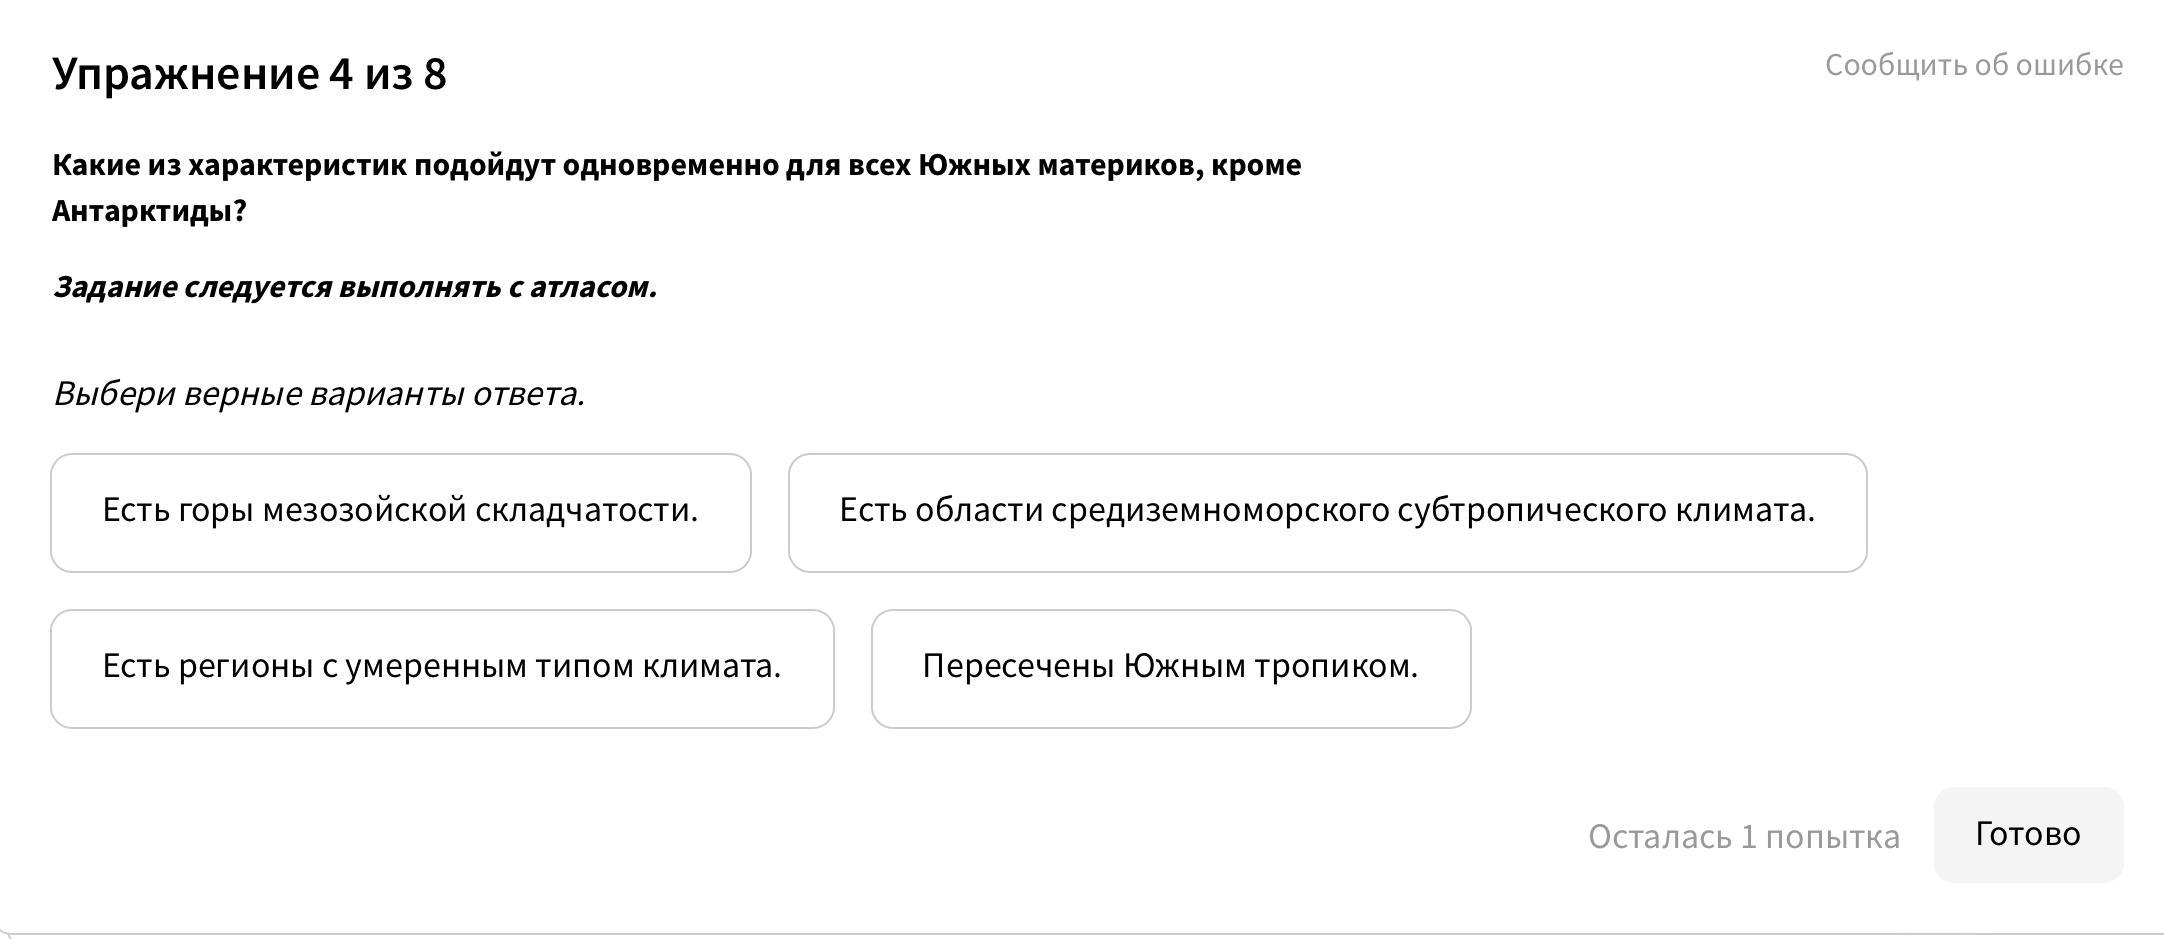Screen dimensions: 2164x939
Task: Select the Mediterranean subtropical climate option
Action: 1327,512
